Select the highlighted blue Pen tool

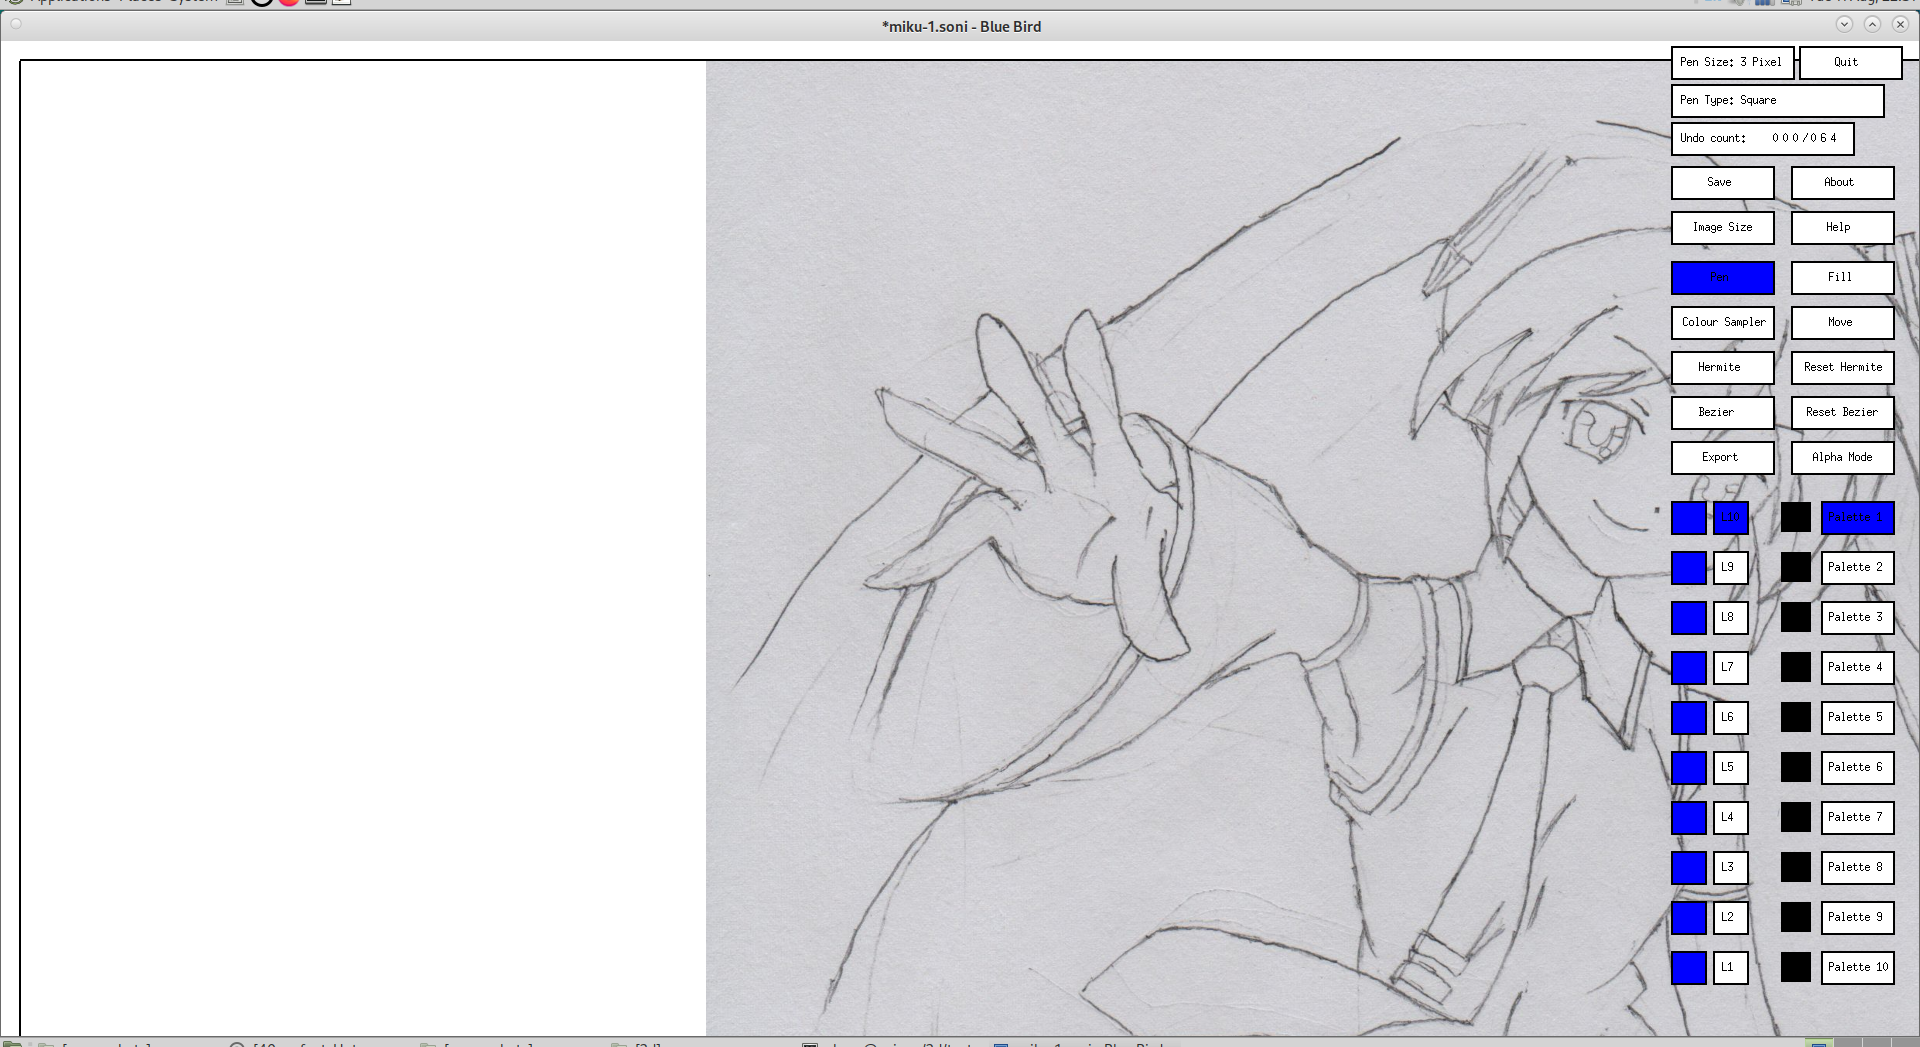tap(1722, 278)
